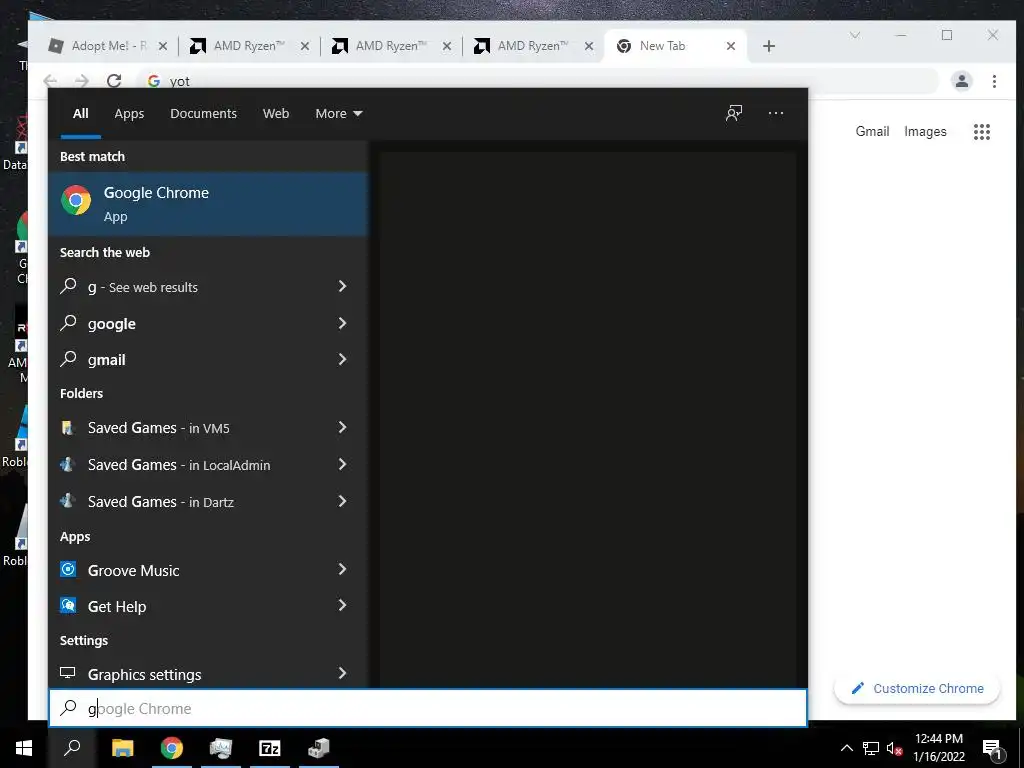
Task: Select the 'Get Help' app result text
Action: [117, 607]
